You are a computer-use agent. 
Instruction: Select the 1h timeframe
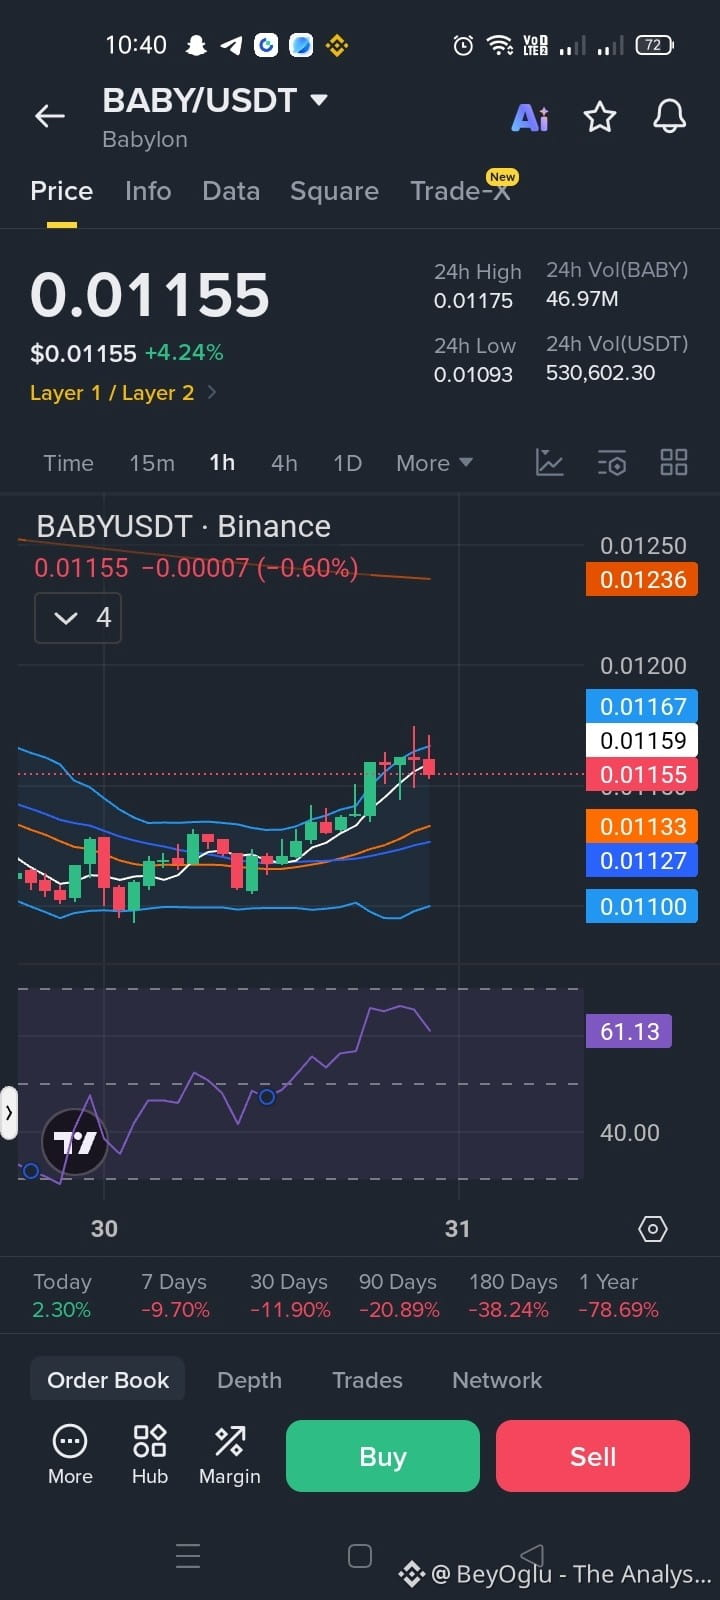coord(222,463)
